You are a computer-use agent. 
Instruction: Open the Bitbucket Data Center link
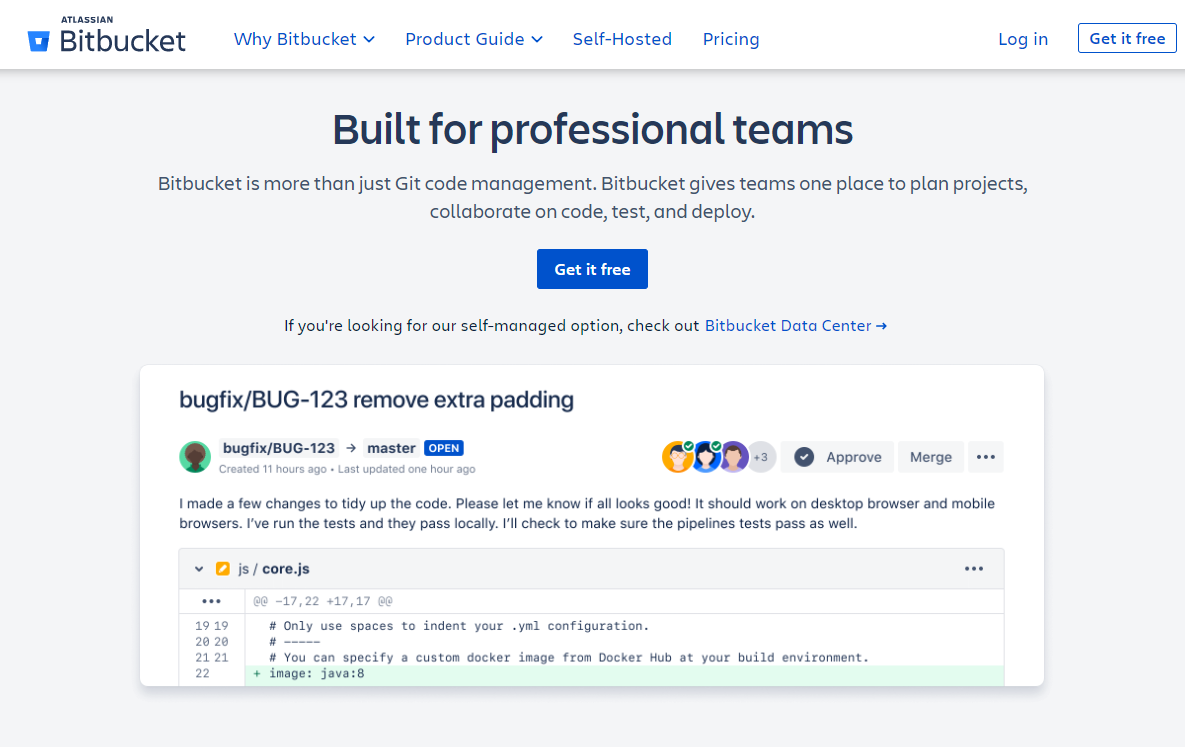tap(795, 326)
